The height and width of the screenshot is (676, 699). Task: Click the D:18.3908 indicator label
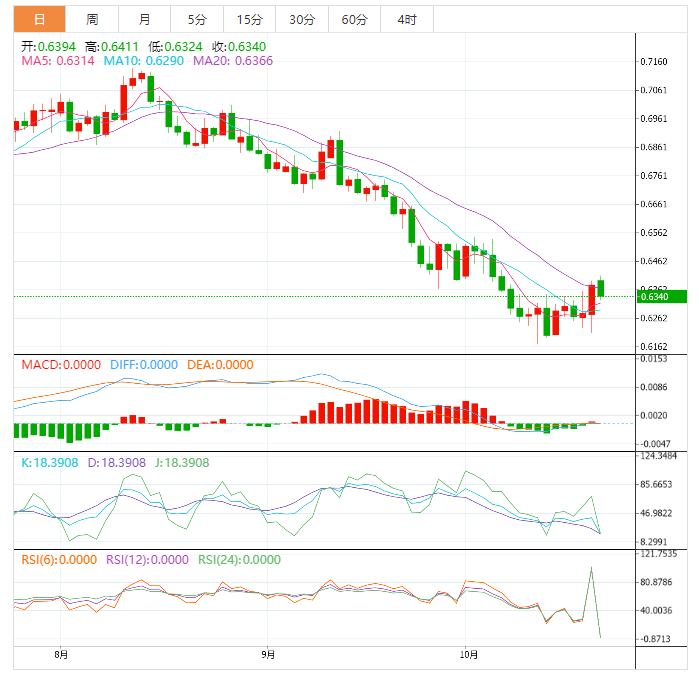(117, 462)
